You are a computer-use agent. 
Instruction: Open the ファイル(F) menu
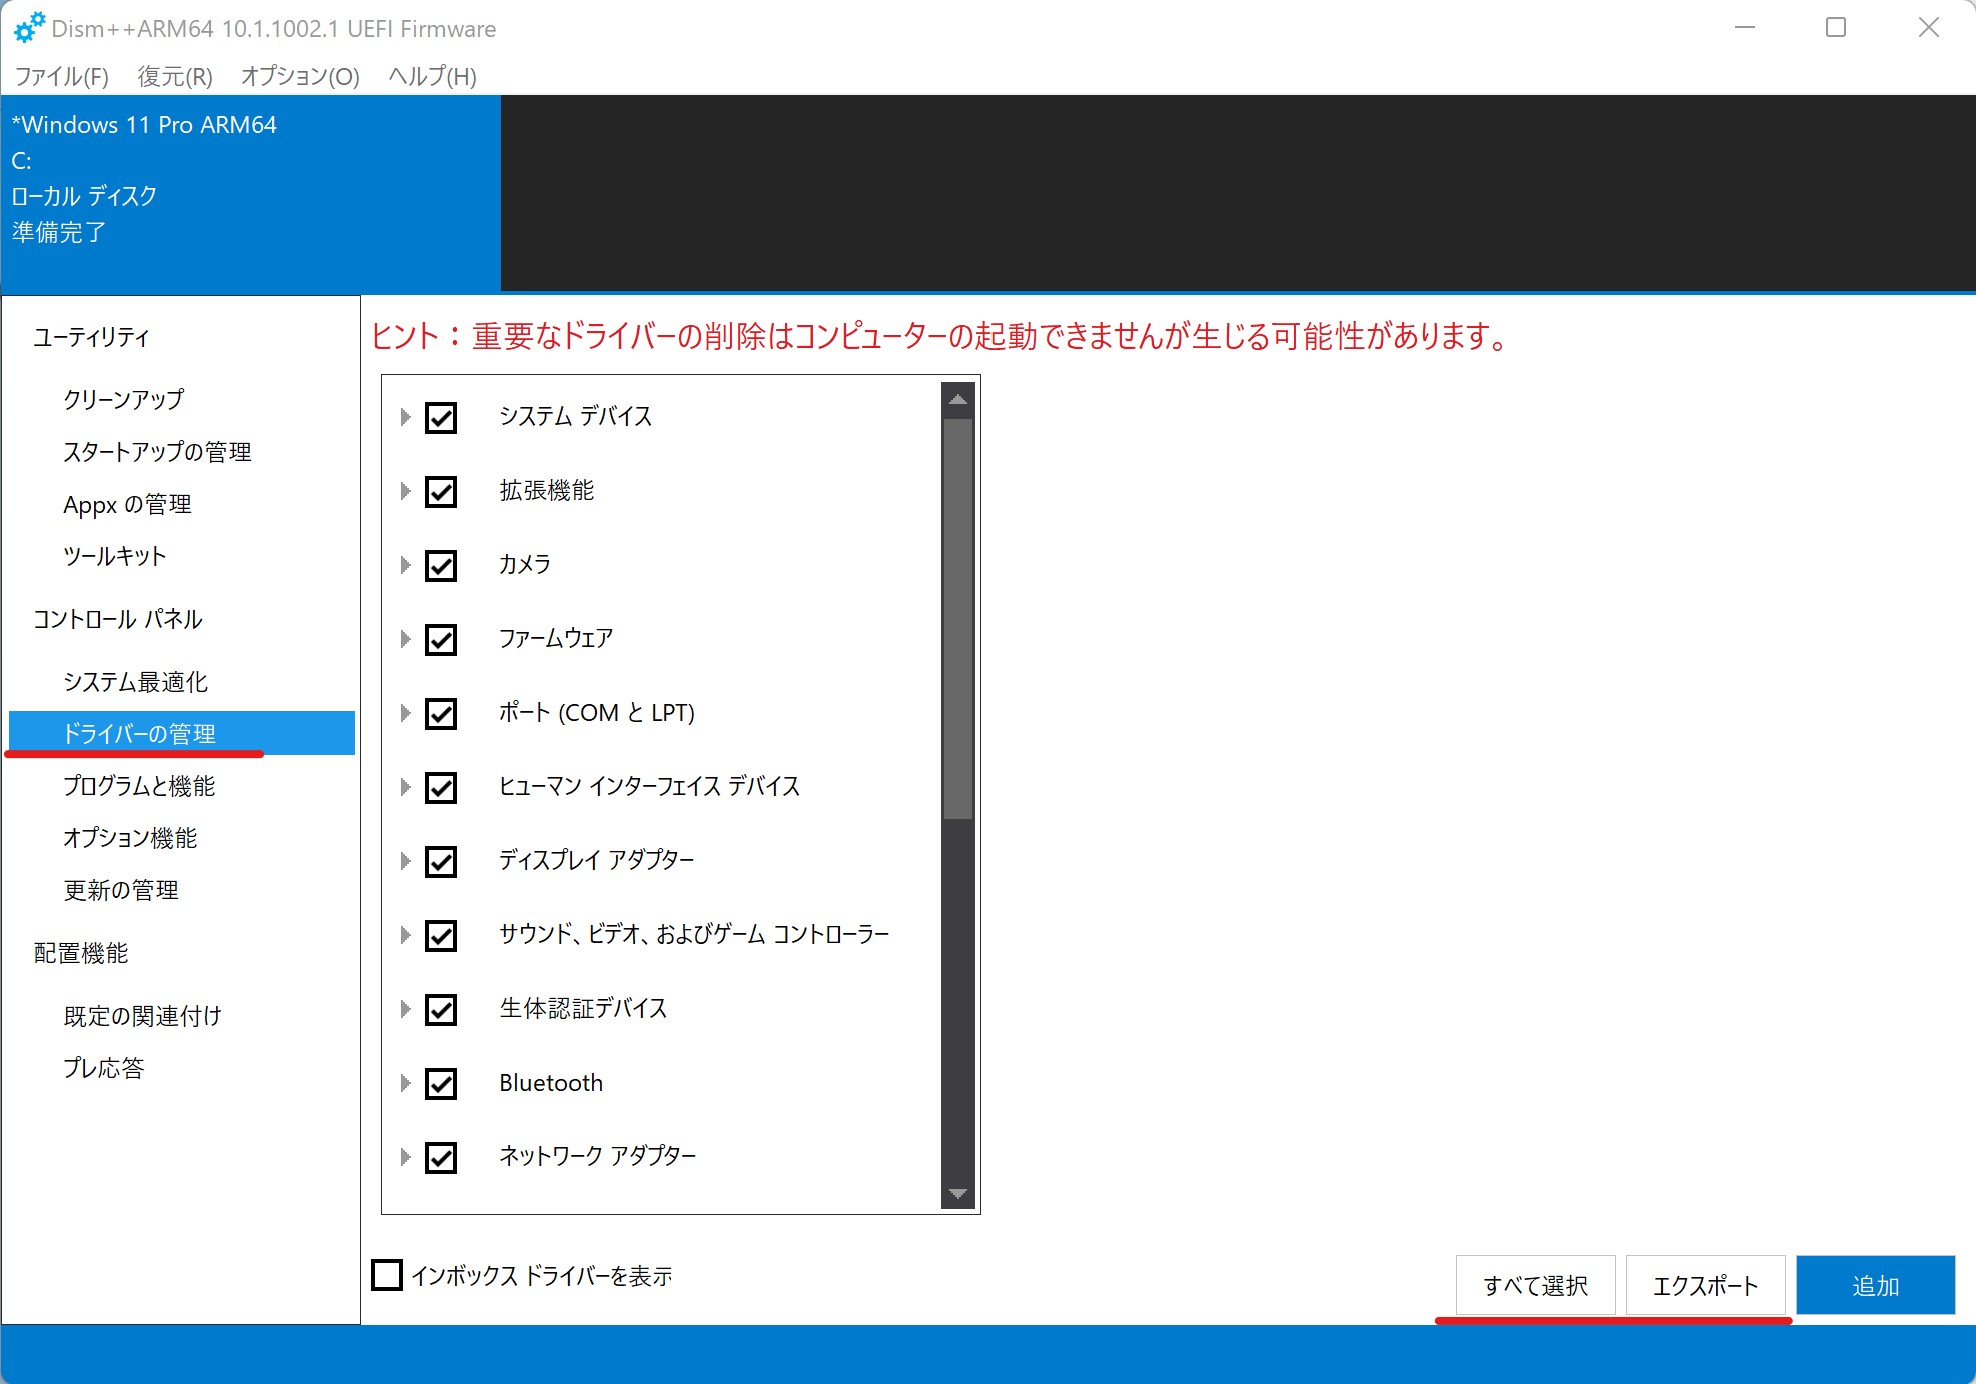(62, 76)
